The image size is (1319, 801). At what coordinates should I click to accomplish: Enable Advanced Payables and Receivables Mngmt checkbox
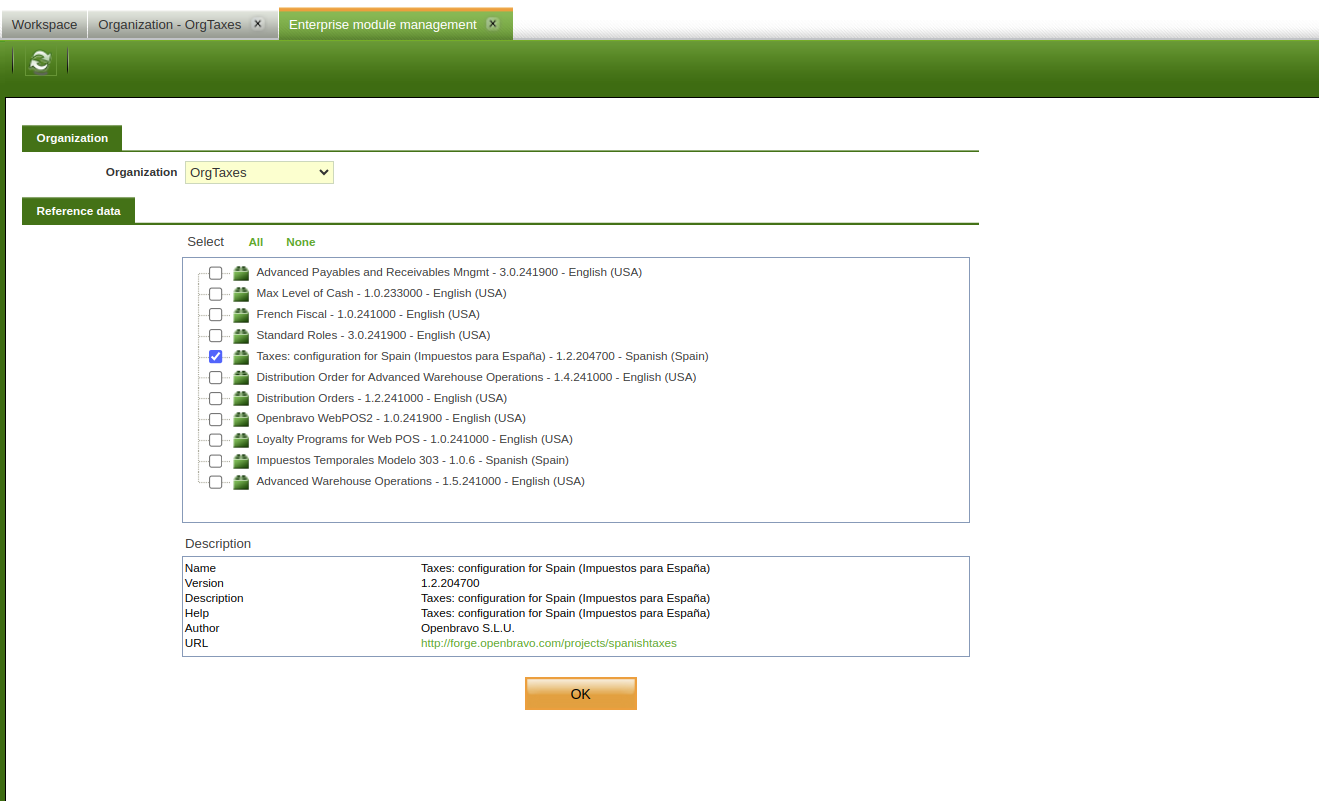coord(216,273)
